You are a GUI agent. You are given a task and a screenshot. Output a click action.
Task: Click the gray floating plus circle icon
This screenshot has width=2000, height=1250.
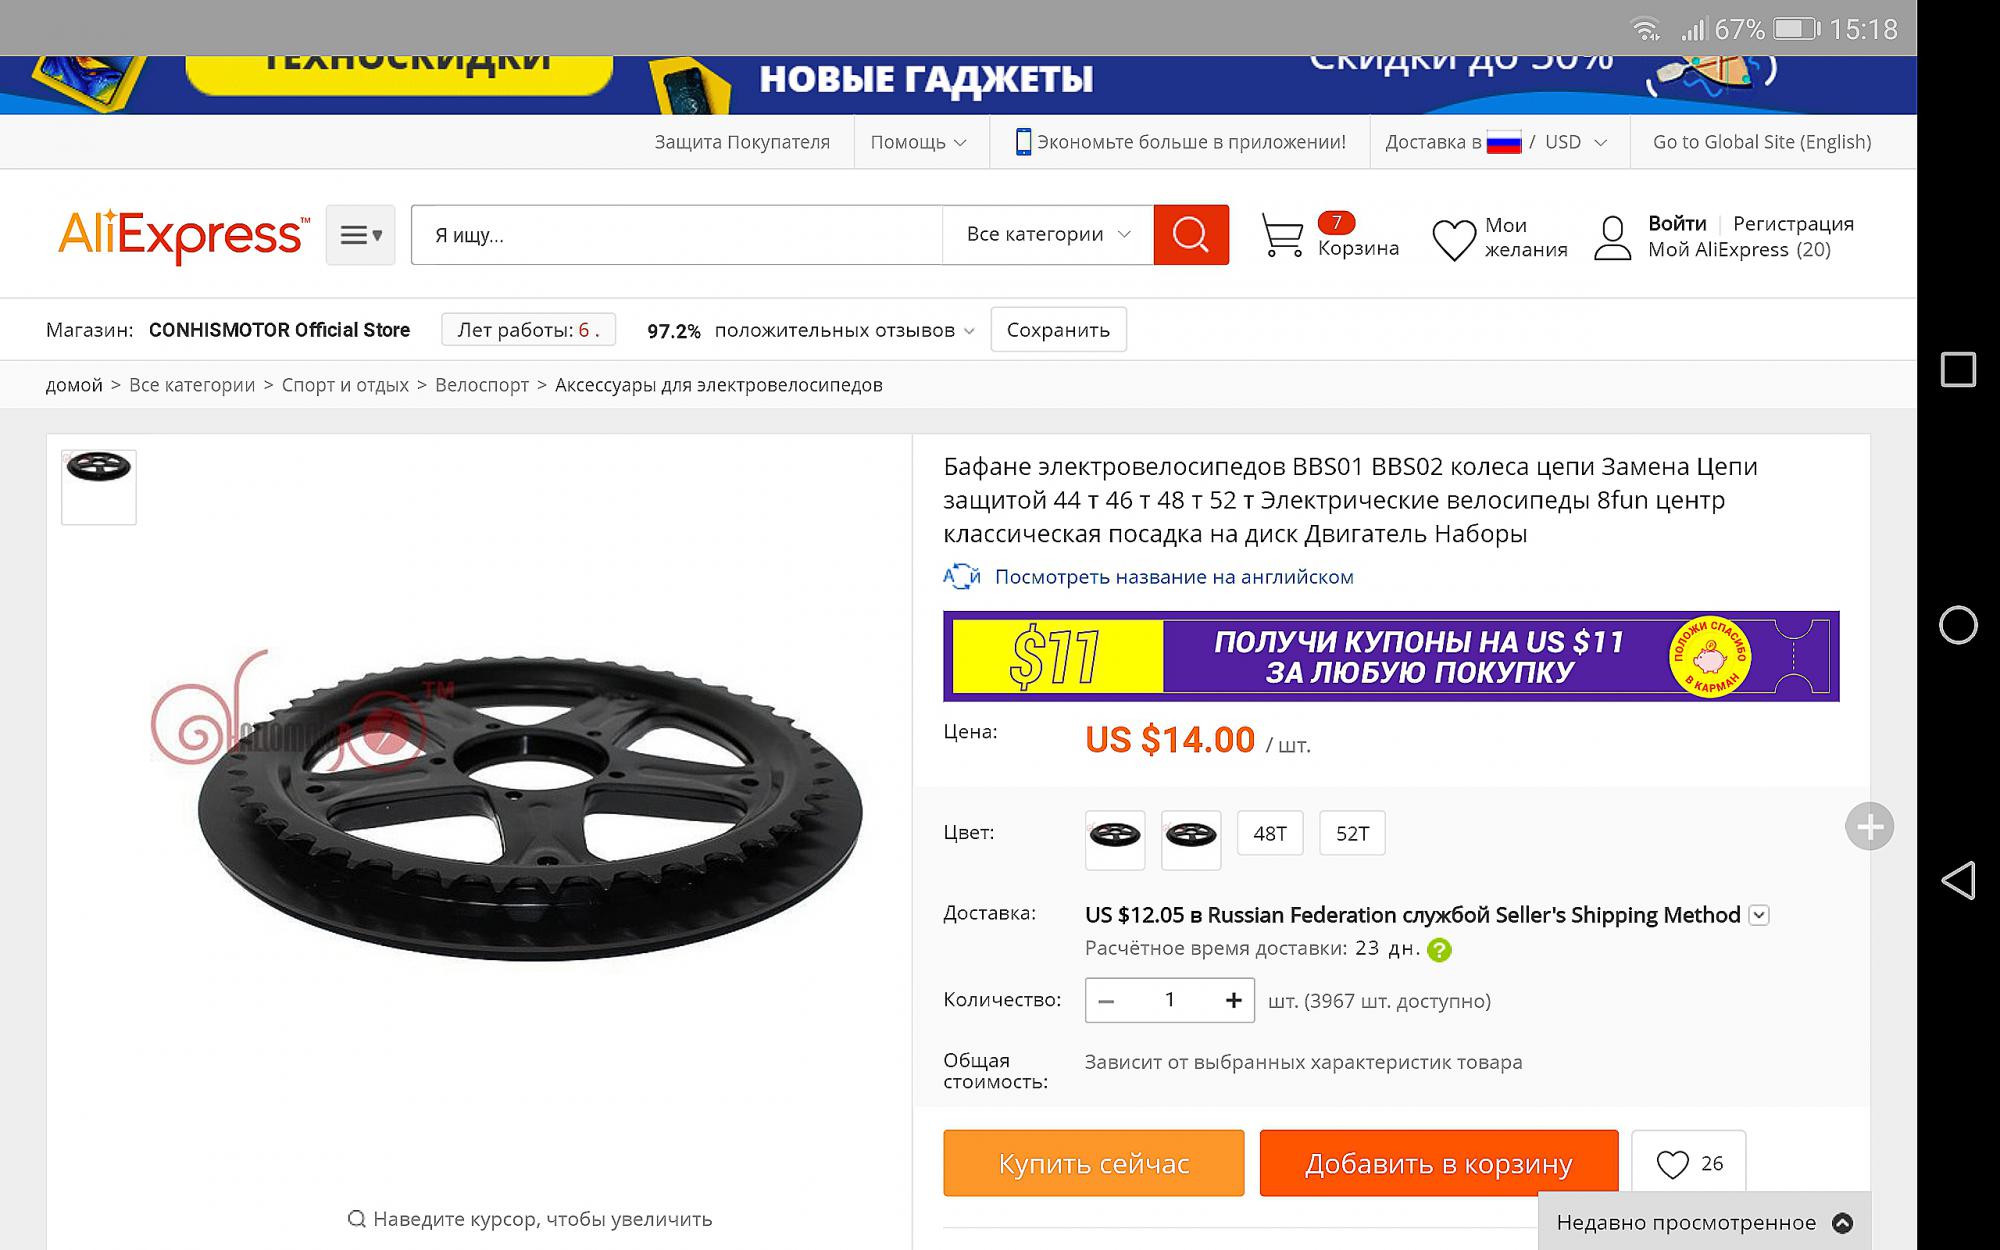(1869, 827)
